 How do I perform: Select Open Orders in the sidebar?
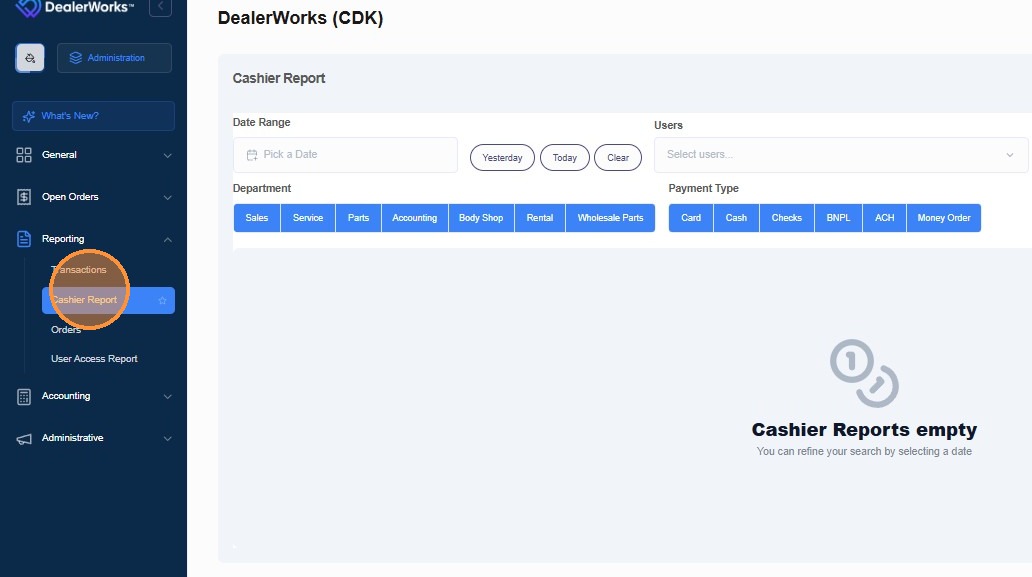click(x=70, y=197)
